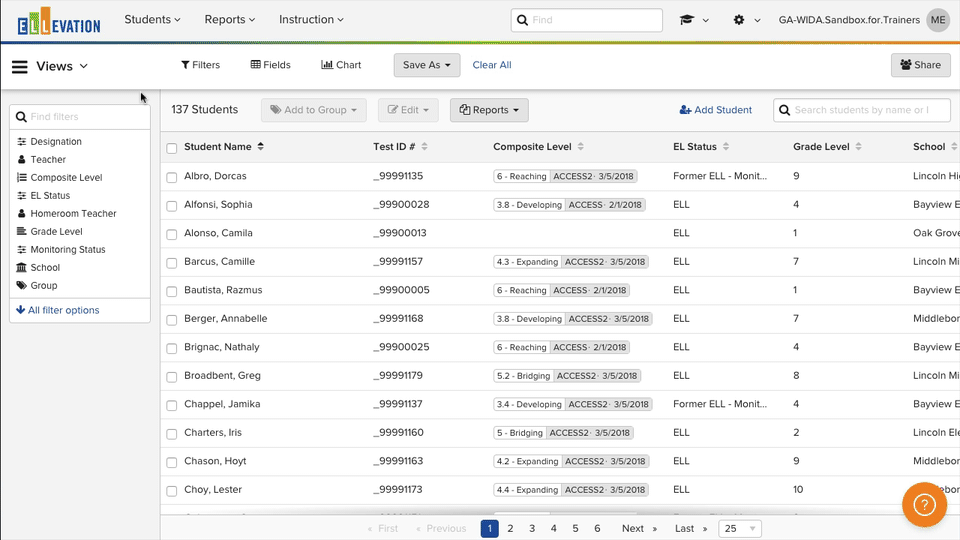Expand the Reports top menu
The width and height of the screenshot is (960, 540).
point(230,20)
